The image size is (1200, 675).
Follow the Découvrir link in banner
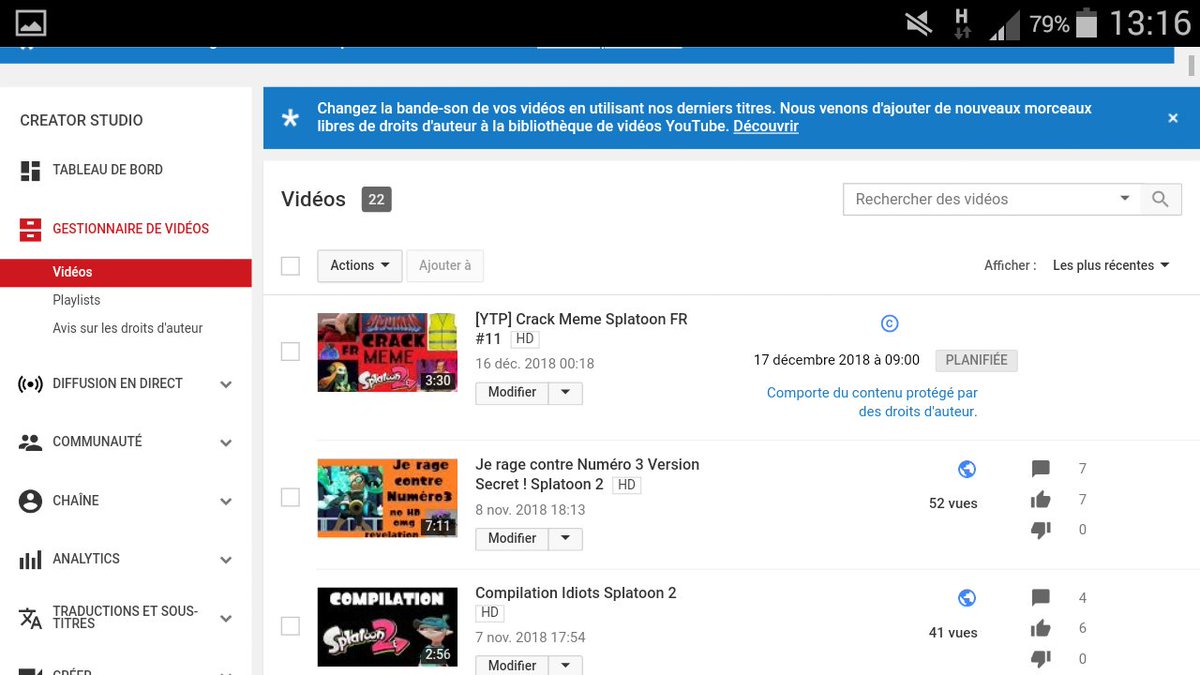tap(766, 127)
